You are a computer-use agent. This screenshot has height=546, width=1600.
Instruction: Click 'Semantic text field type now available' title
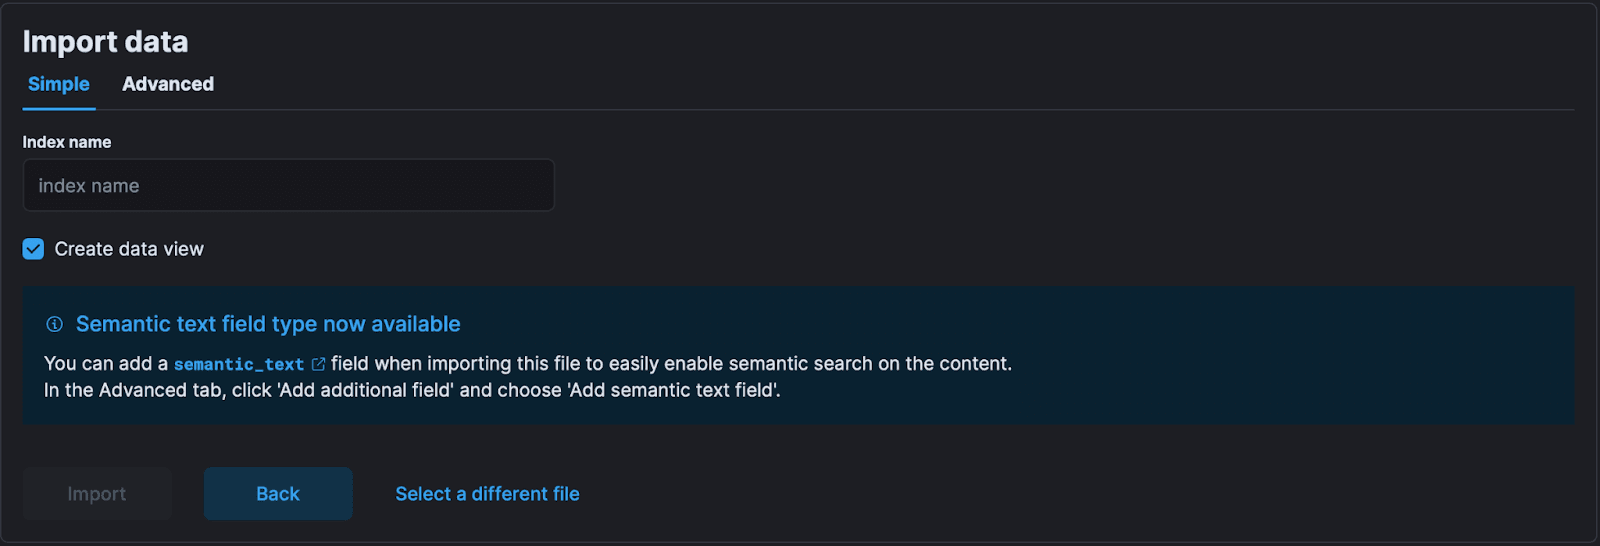[x=268, y=324]
